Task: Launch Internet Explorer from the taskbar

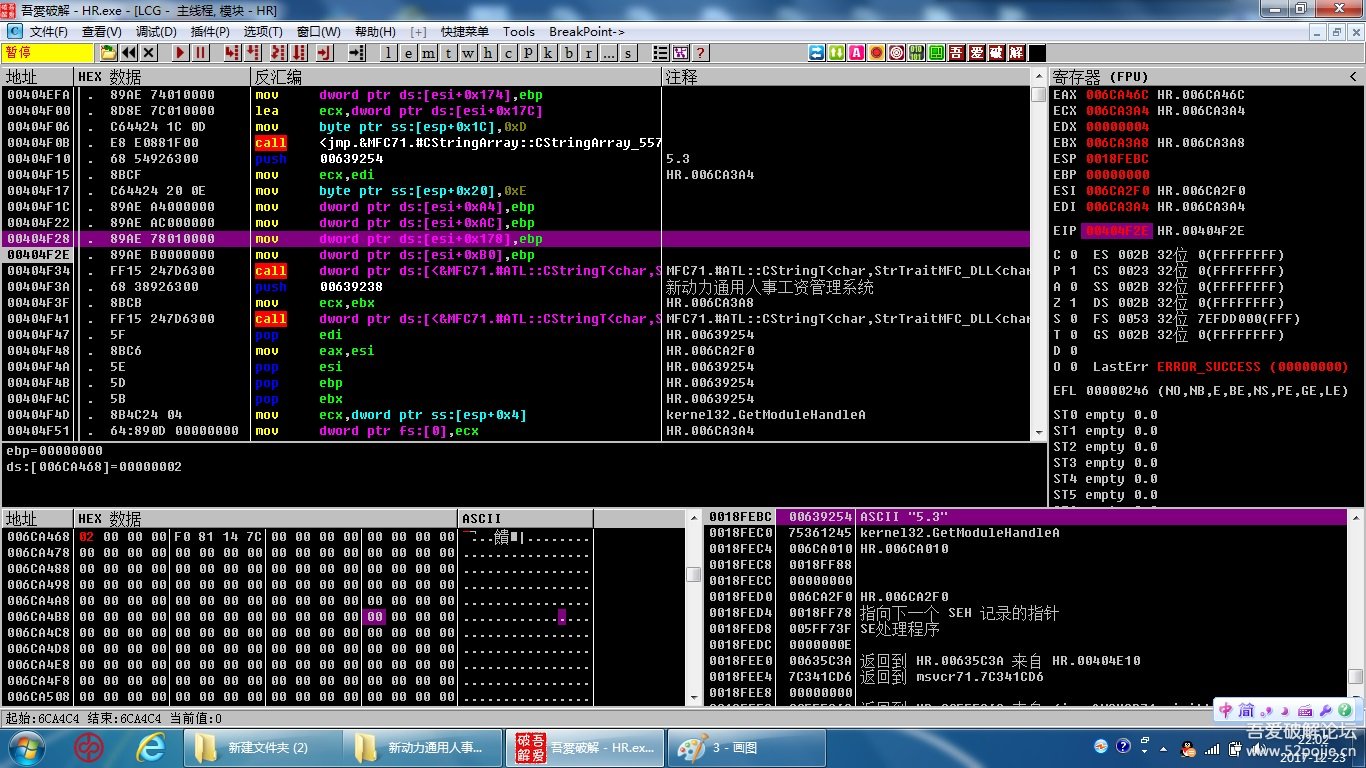Action: pyautogui.click(x=151, y=747)
